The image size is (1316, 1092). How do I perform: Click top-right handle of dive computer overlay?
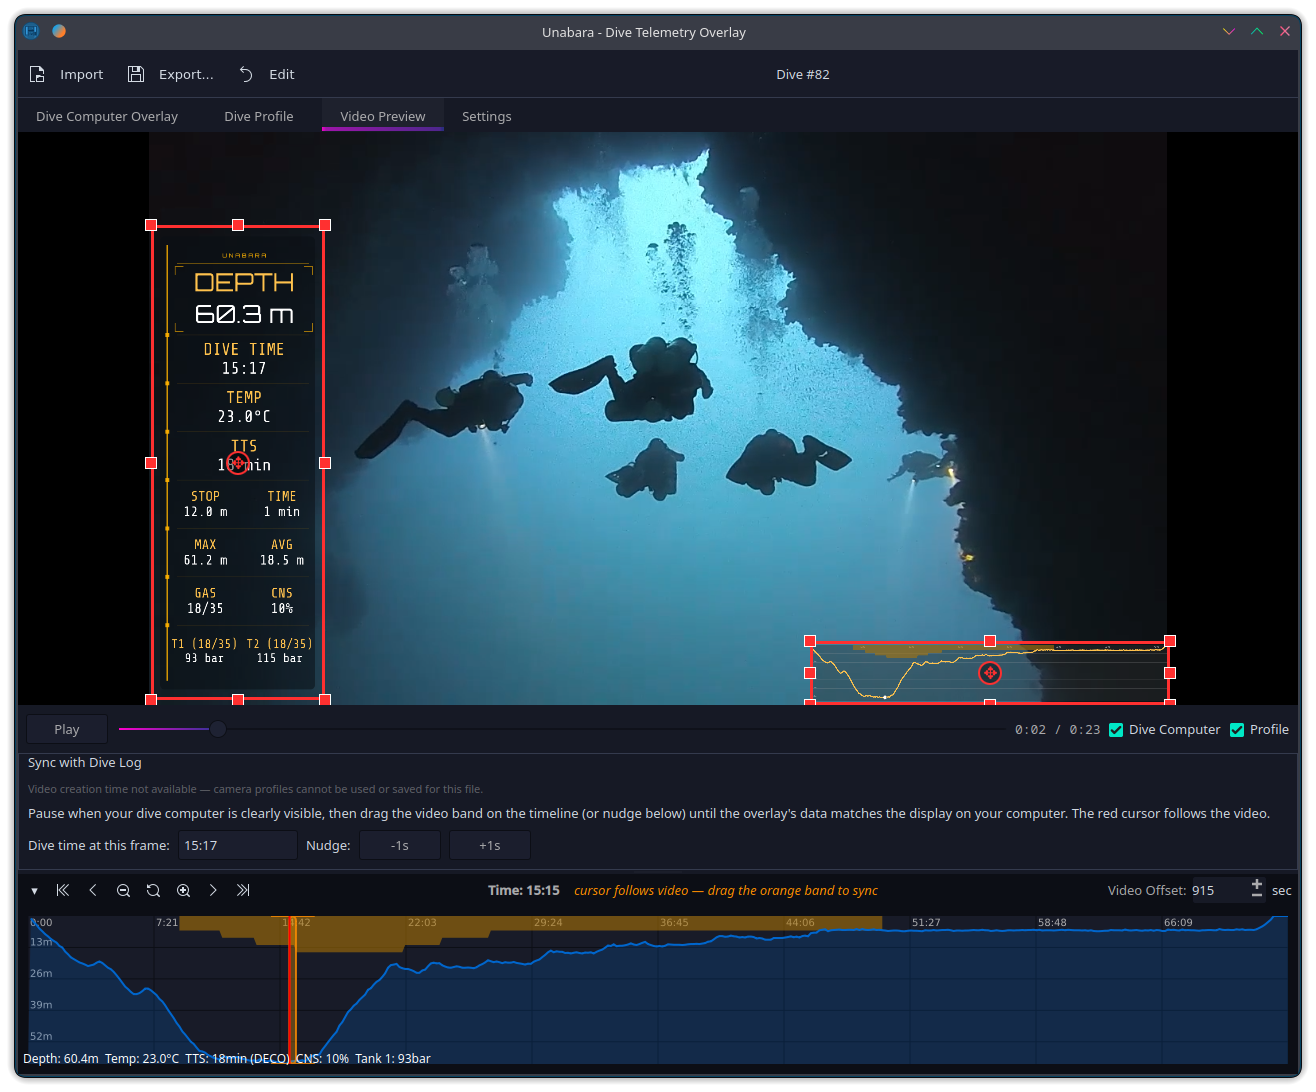coord(325,225)
